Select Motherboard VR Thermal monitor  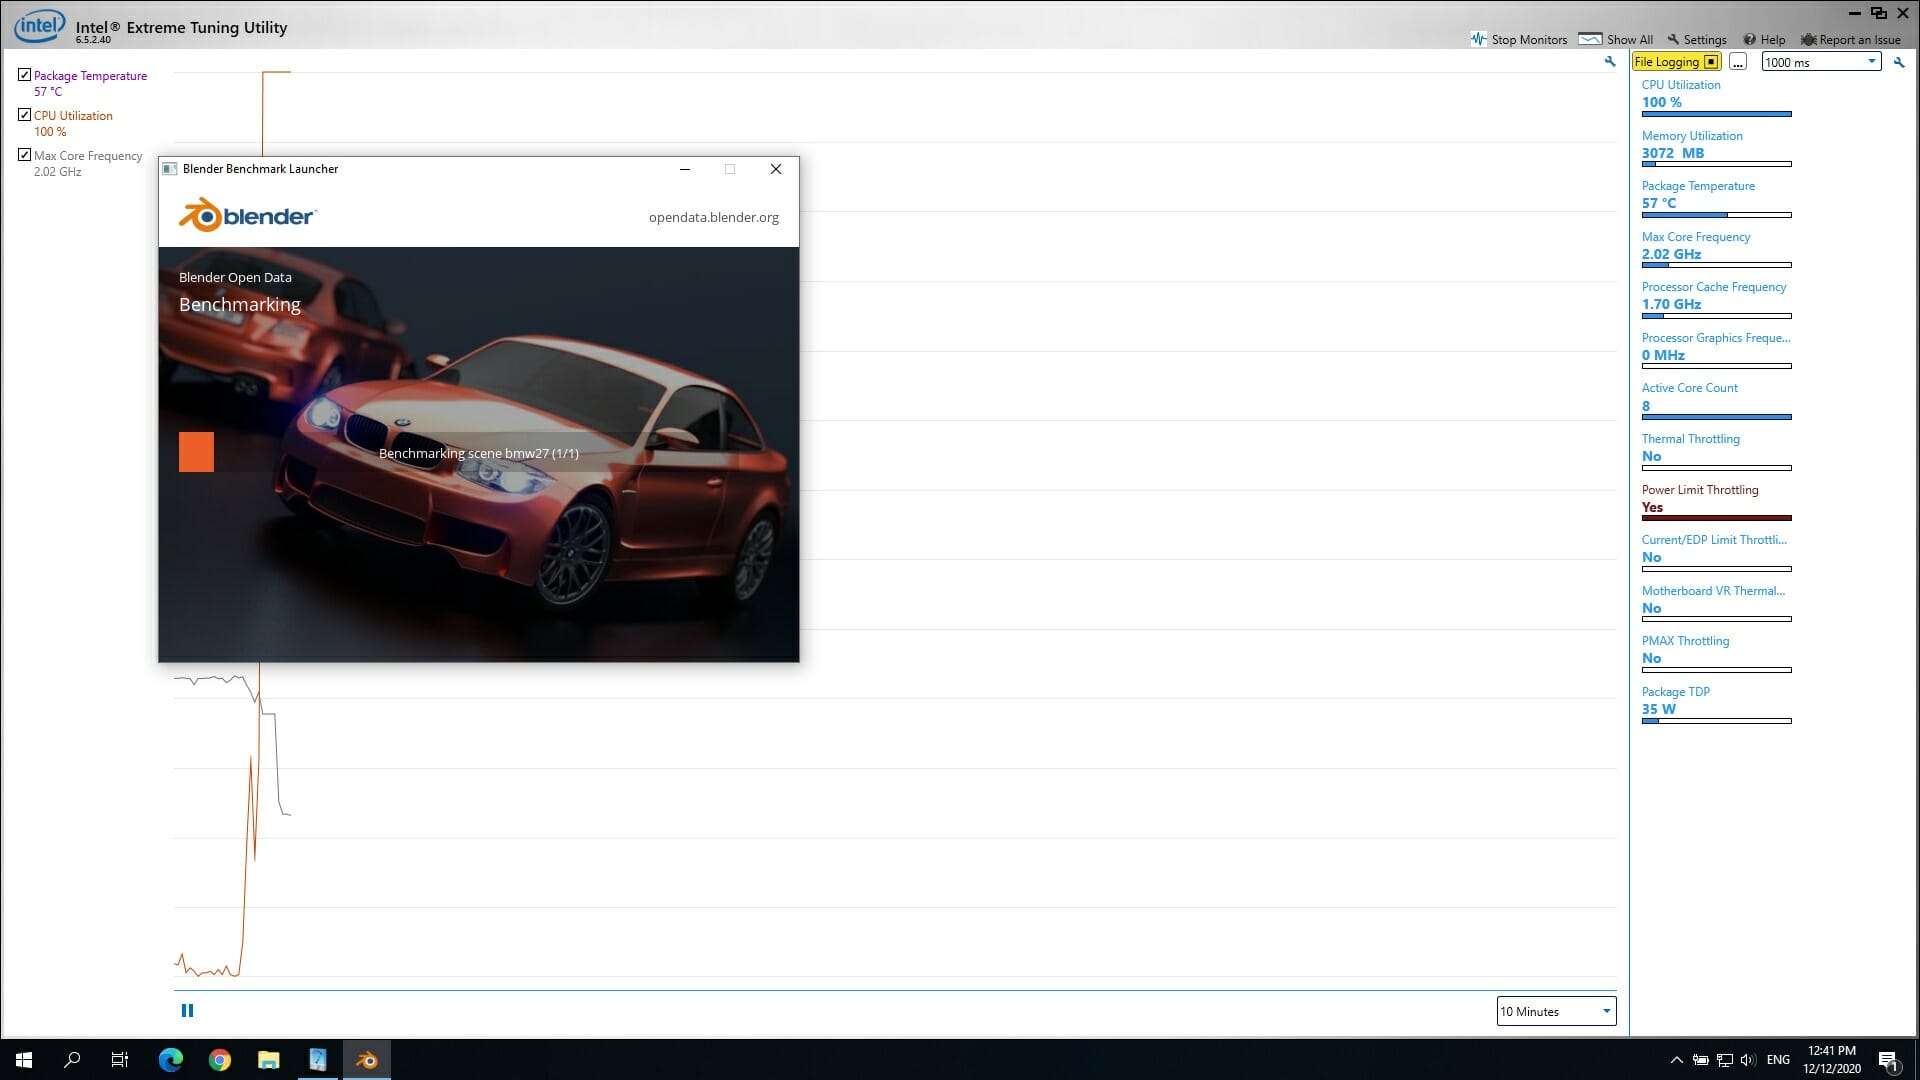coord(1716,604)
